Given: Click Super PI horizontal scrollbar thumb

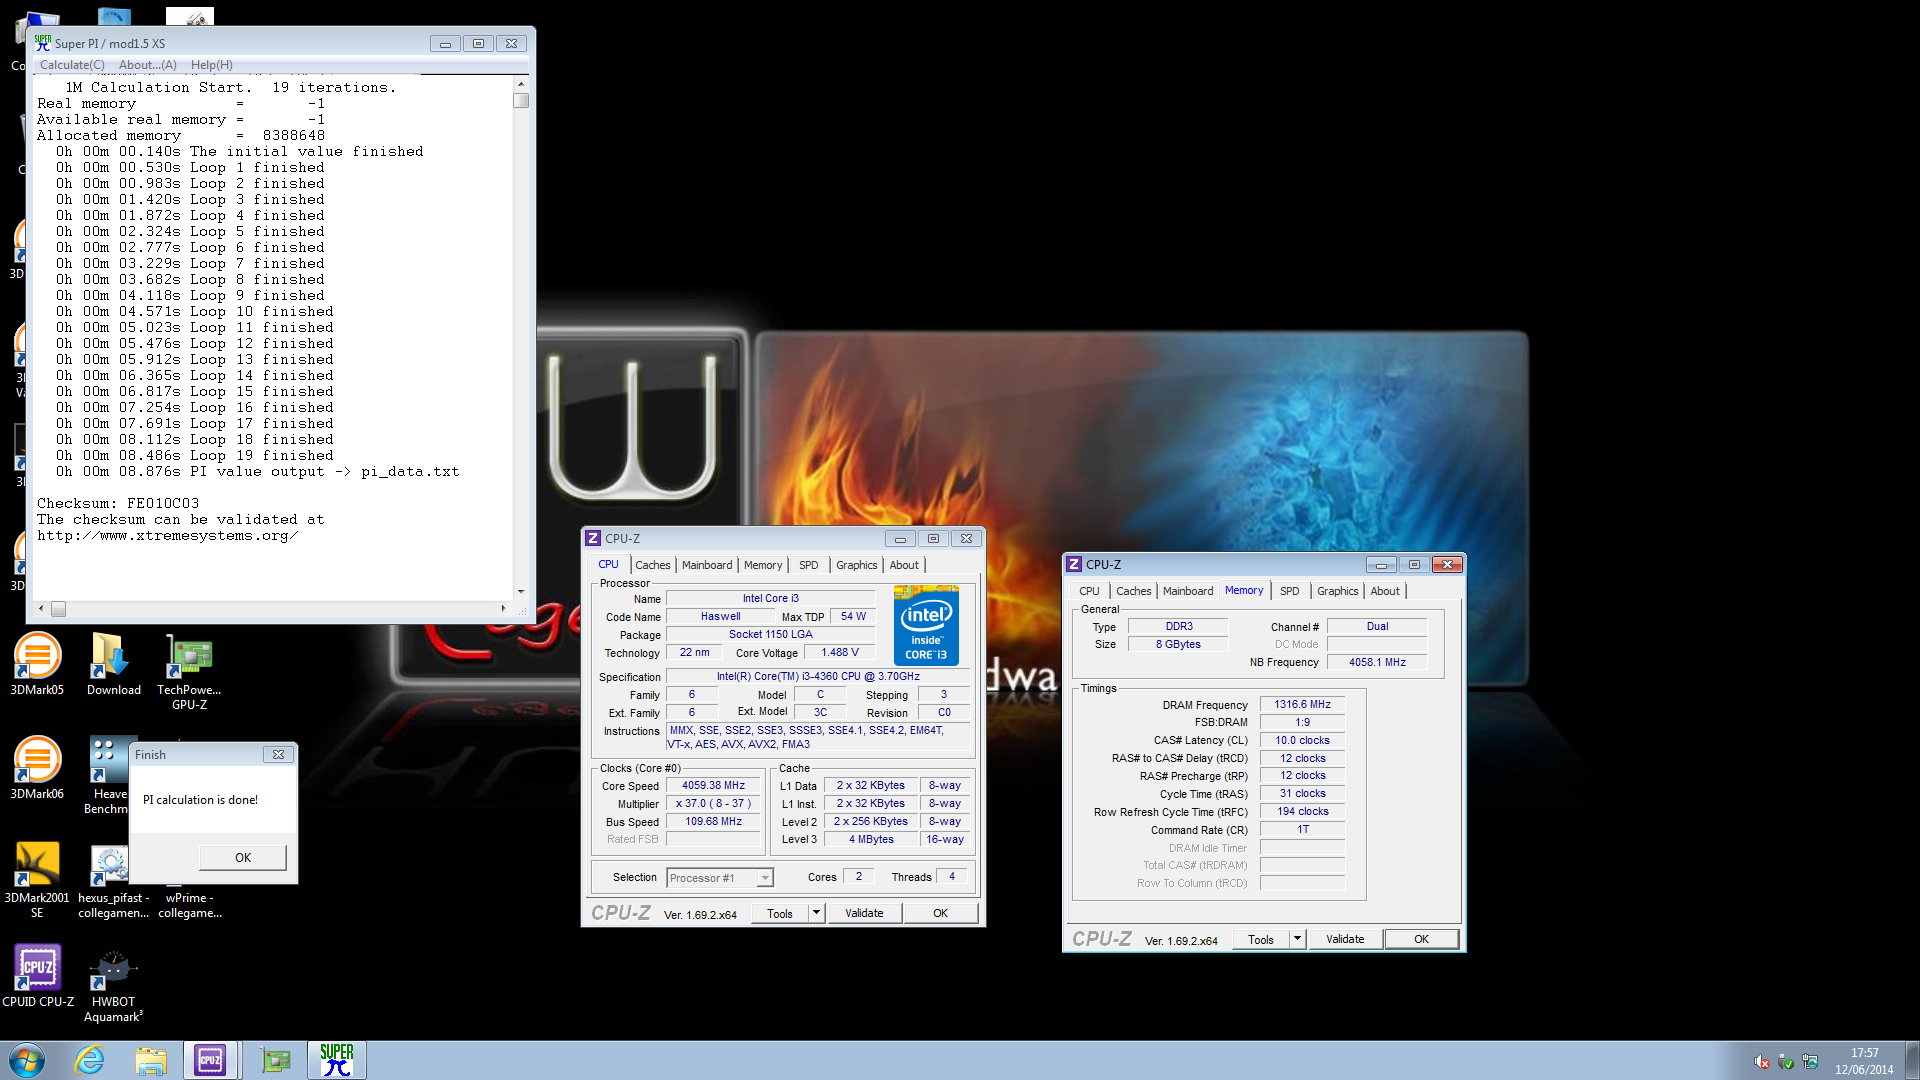Looking at the screenshot, I should [x=59, y=609].
